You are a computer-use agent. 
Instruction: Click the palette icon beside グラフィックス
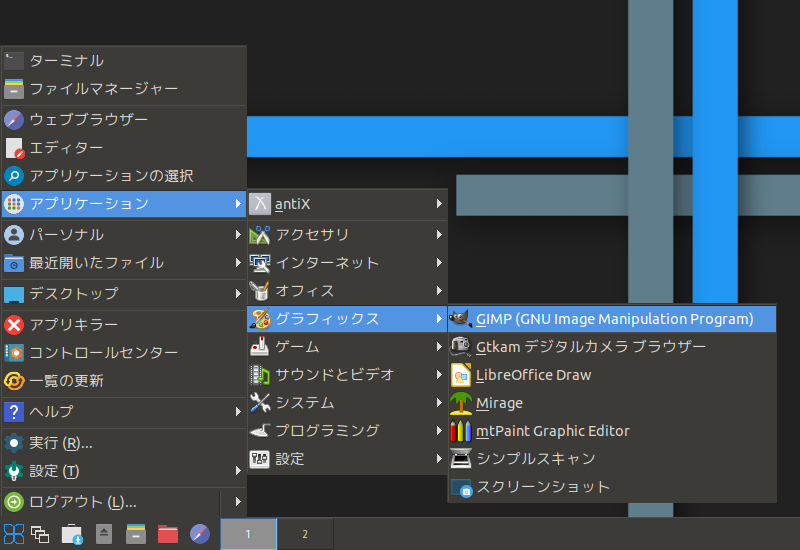[260, 319]
